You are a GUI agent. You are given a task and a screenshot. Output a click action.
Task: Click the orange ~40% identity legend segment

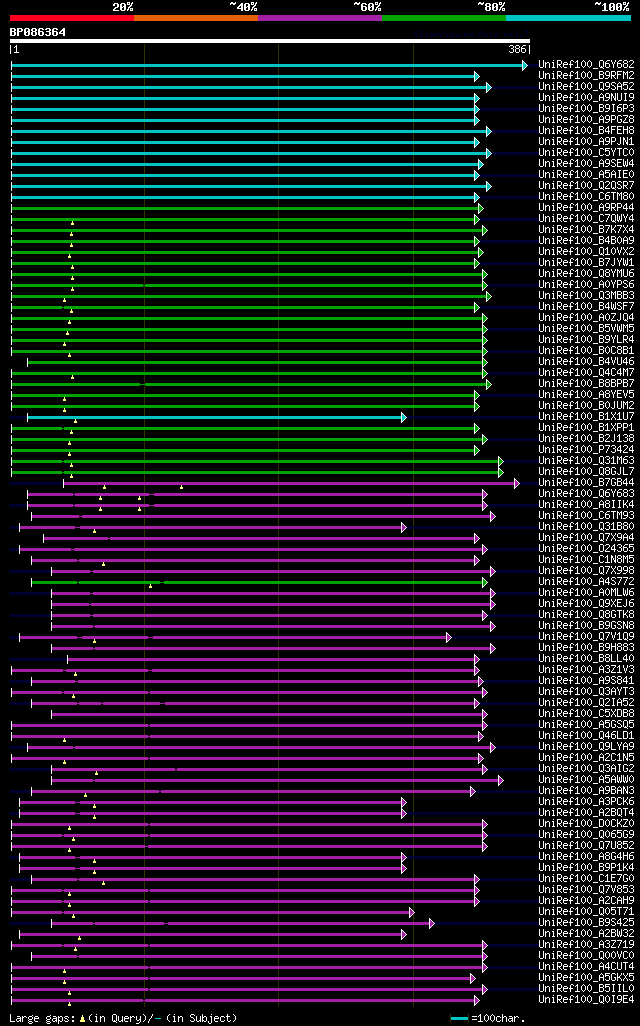pos(196,18)
